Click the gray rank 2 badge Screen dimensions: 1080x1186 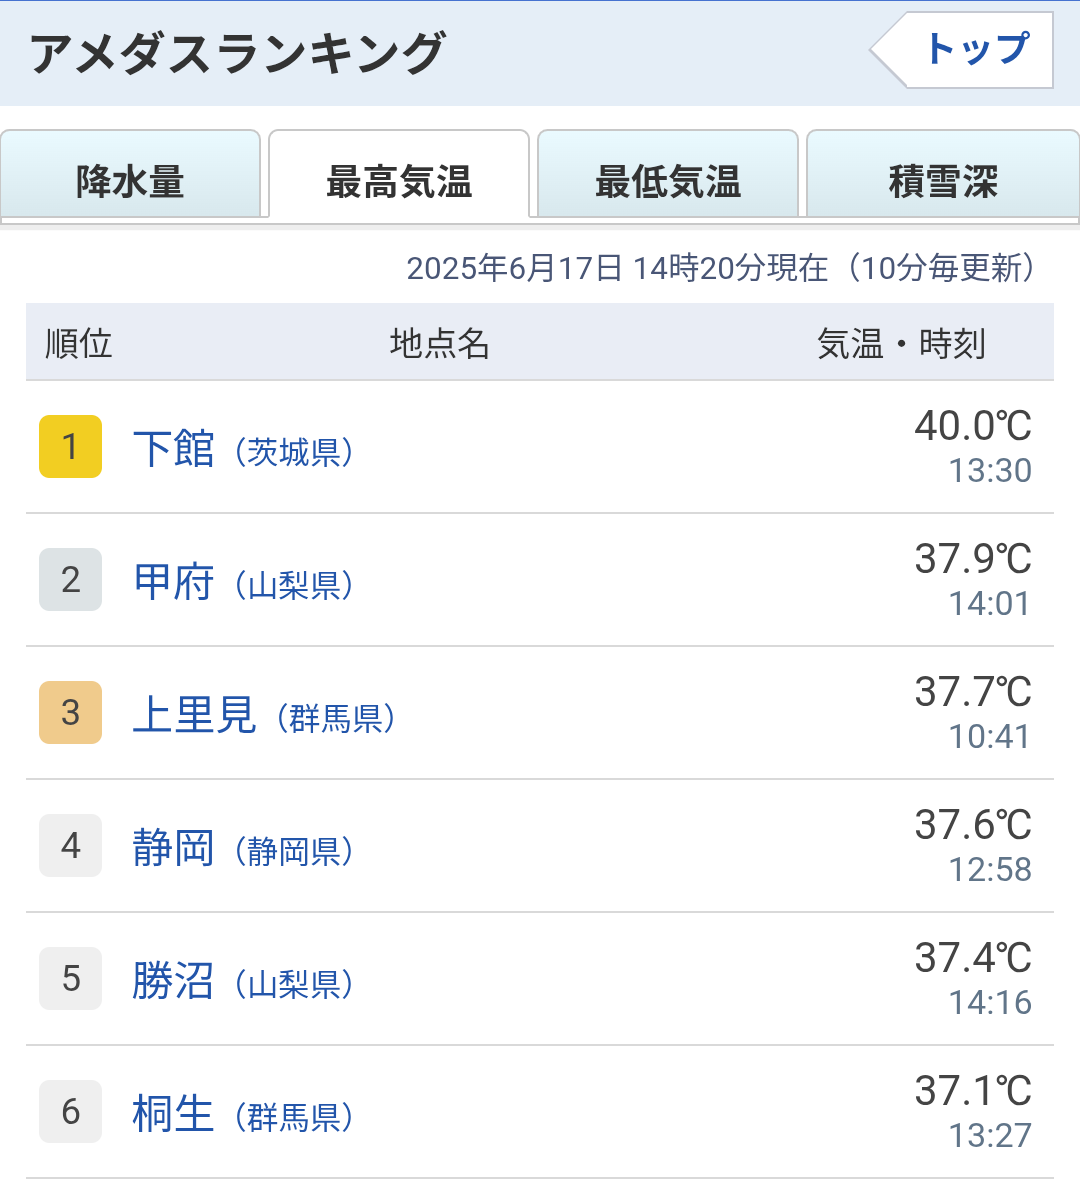70,579
